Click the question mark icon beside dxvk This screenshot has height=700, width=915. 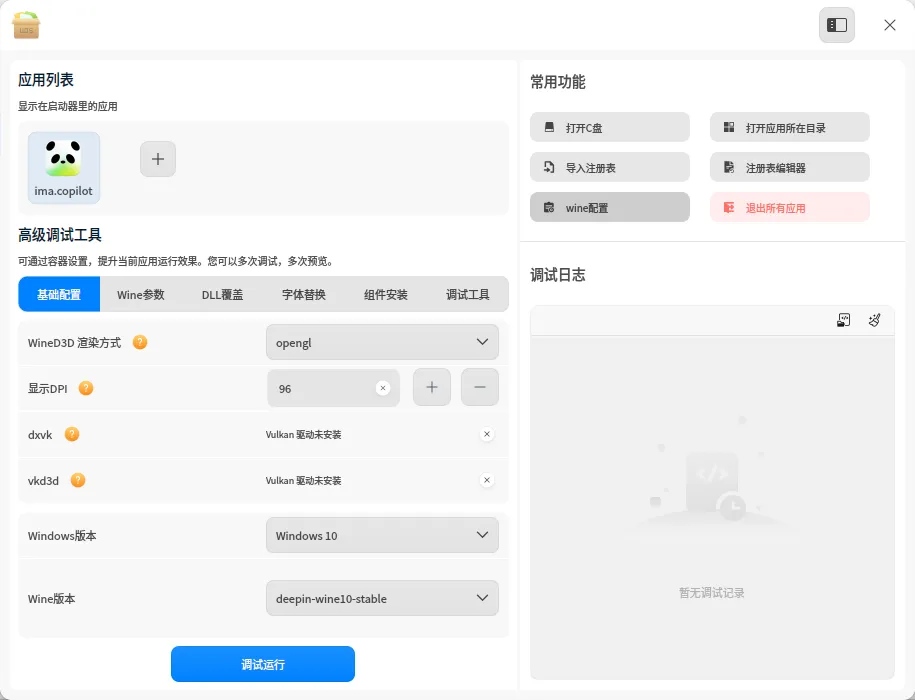click(x=72, y=434)
